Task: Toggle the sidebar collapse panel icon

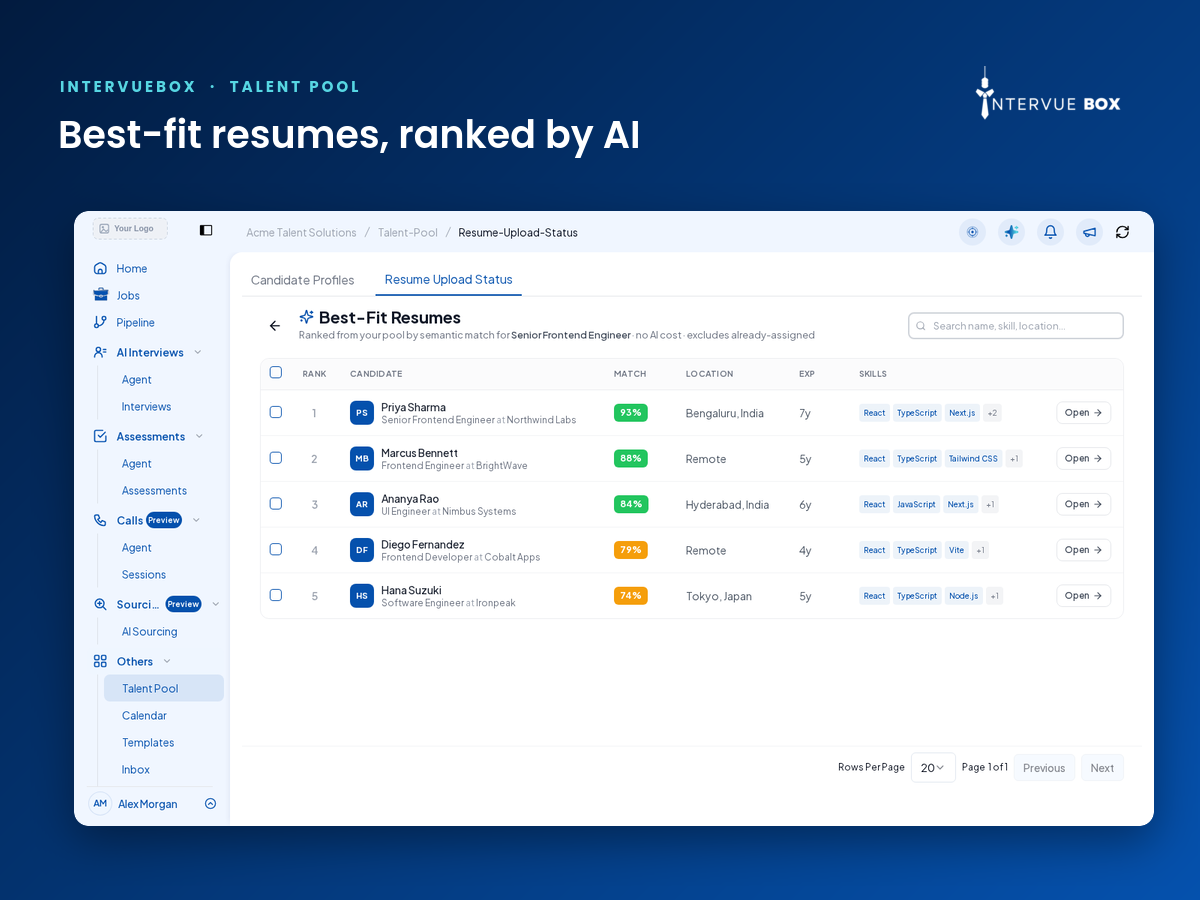Action: pos(206,230)
